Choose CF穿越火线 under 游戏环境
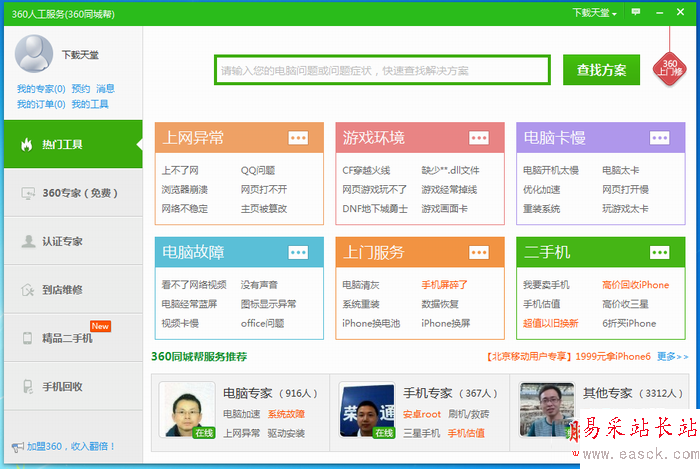Screen dimensions: 700x469 pyautogui.click(x=366, y=170)
